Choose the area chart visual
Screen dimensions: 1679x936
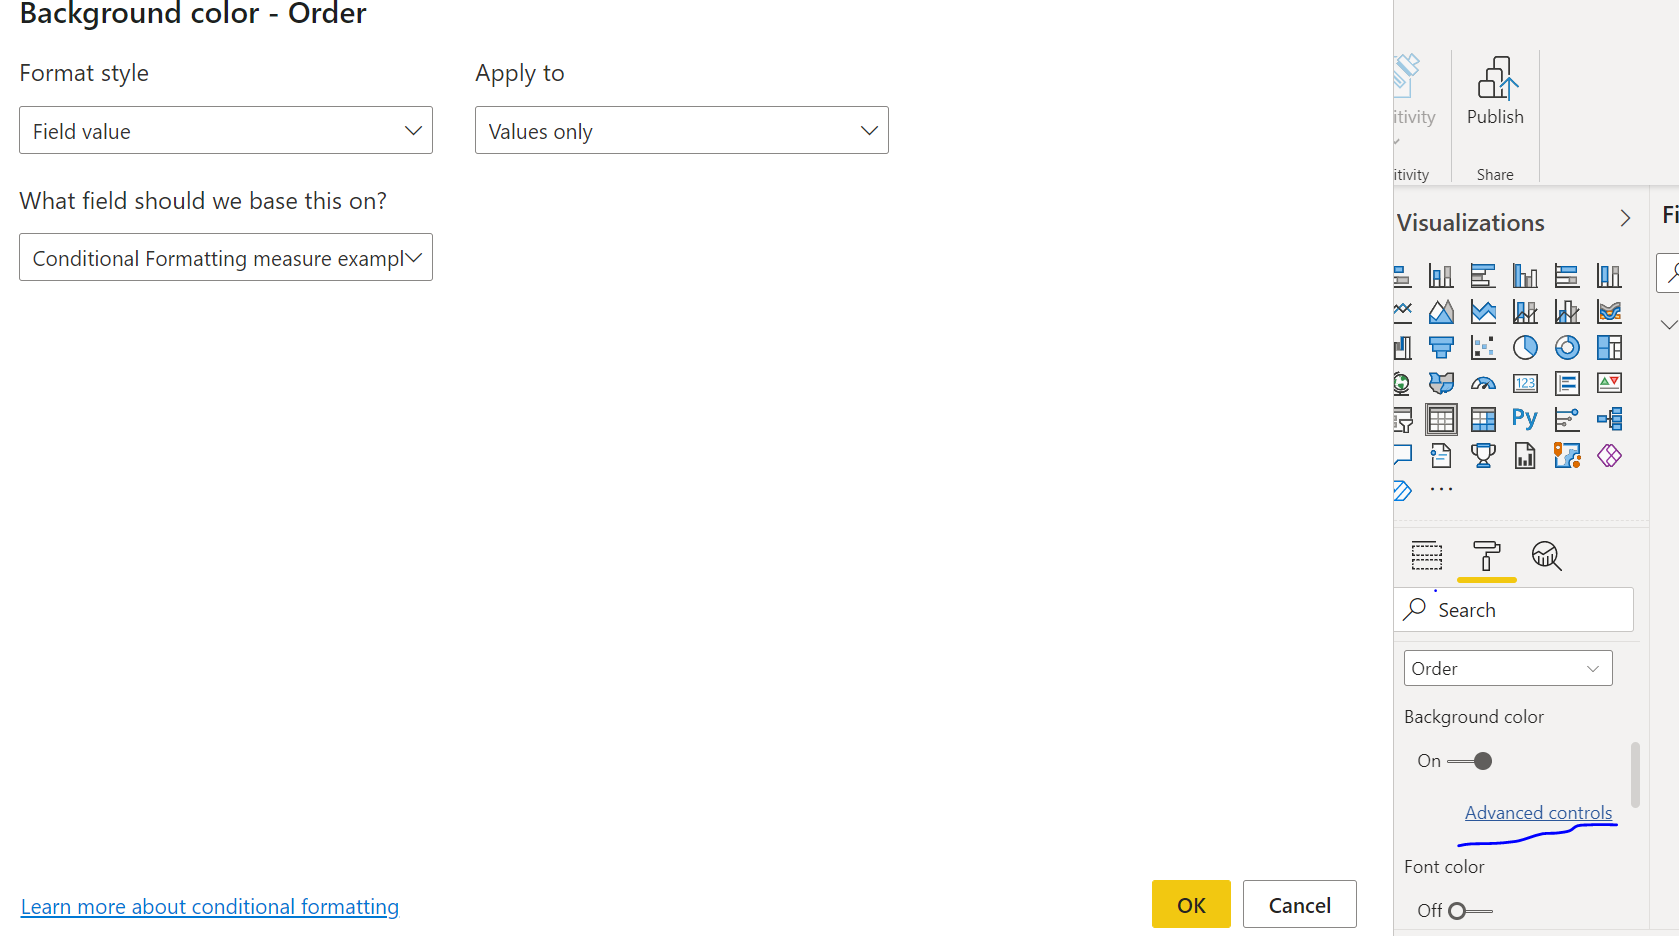pyautogui.click(x=1441, y=312)
